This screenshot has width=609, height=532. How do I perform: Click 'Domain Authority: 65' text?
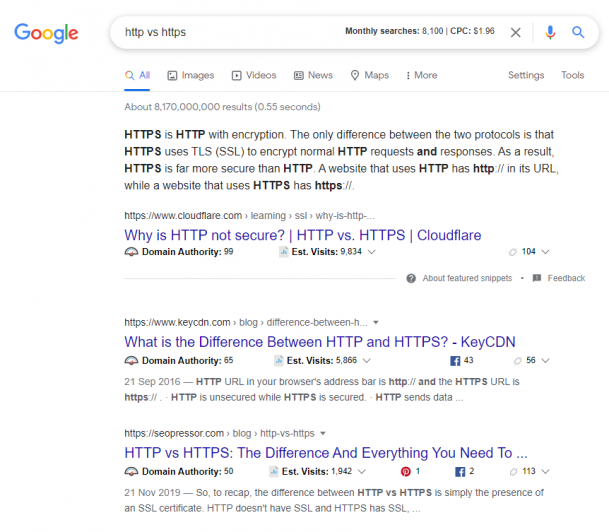pyautogui.click(x=188, y=361)
